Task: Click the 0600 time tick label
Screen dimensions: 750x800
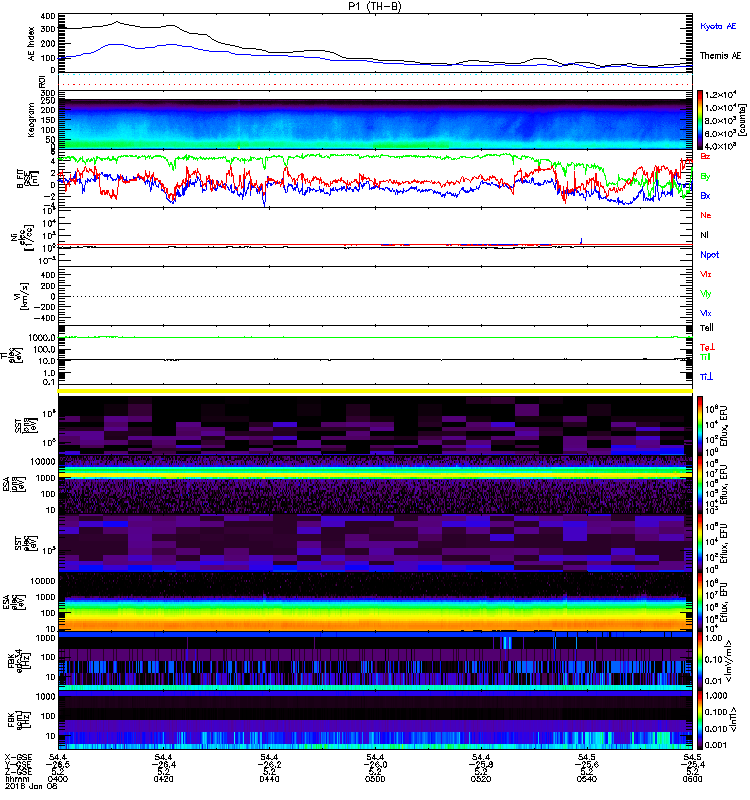Action: coord(692,779)
